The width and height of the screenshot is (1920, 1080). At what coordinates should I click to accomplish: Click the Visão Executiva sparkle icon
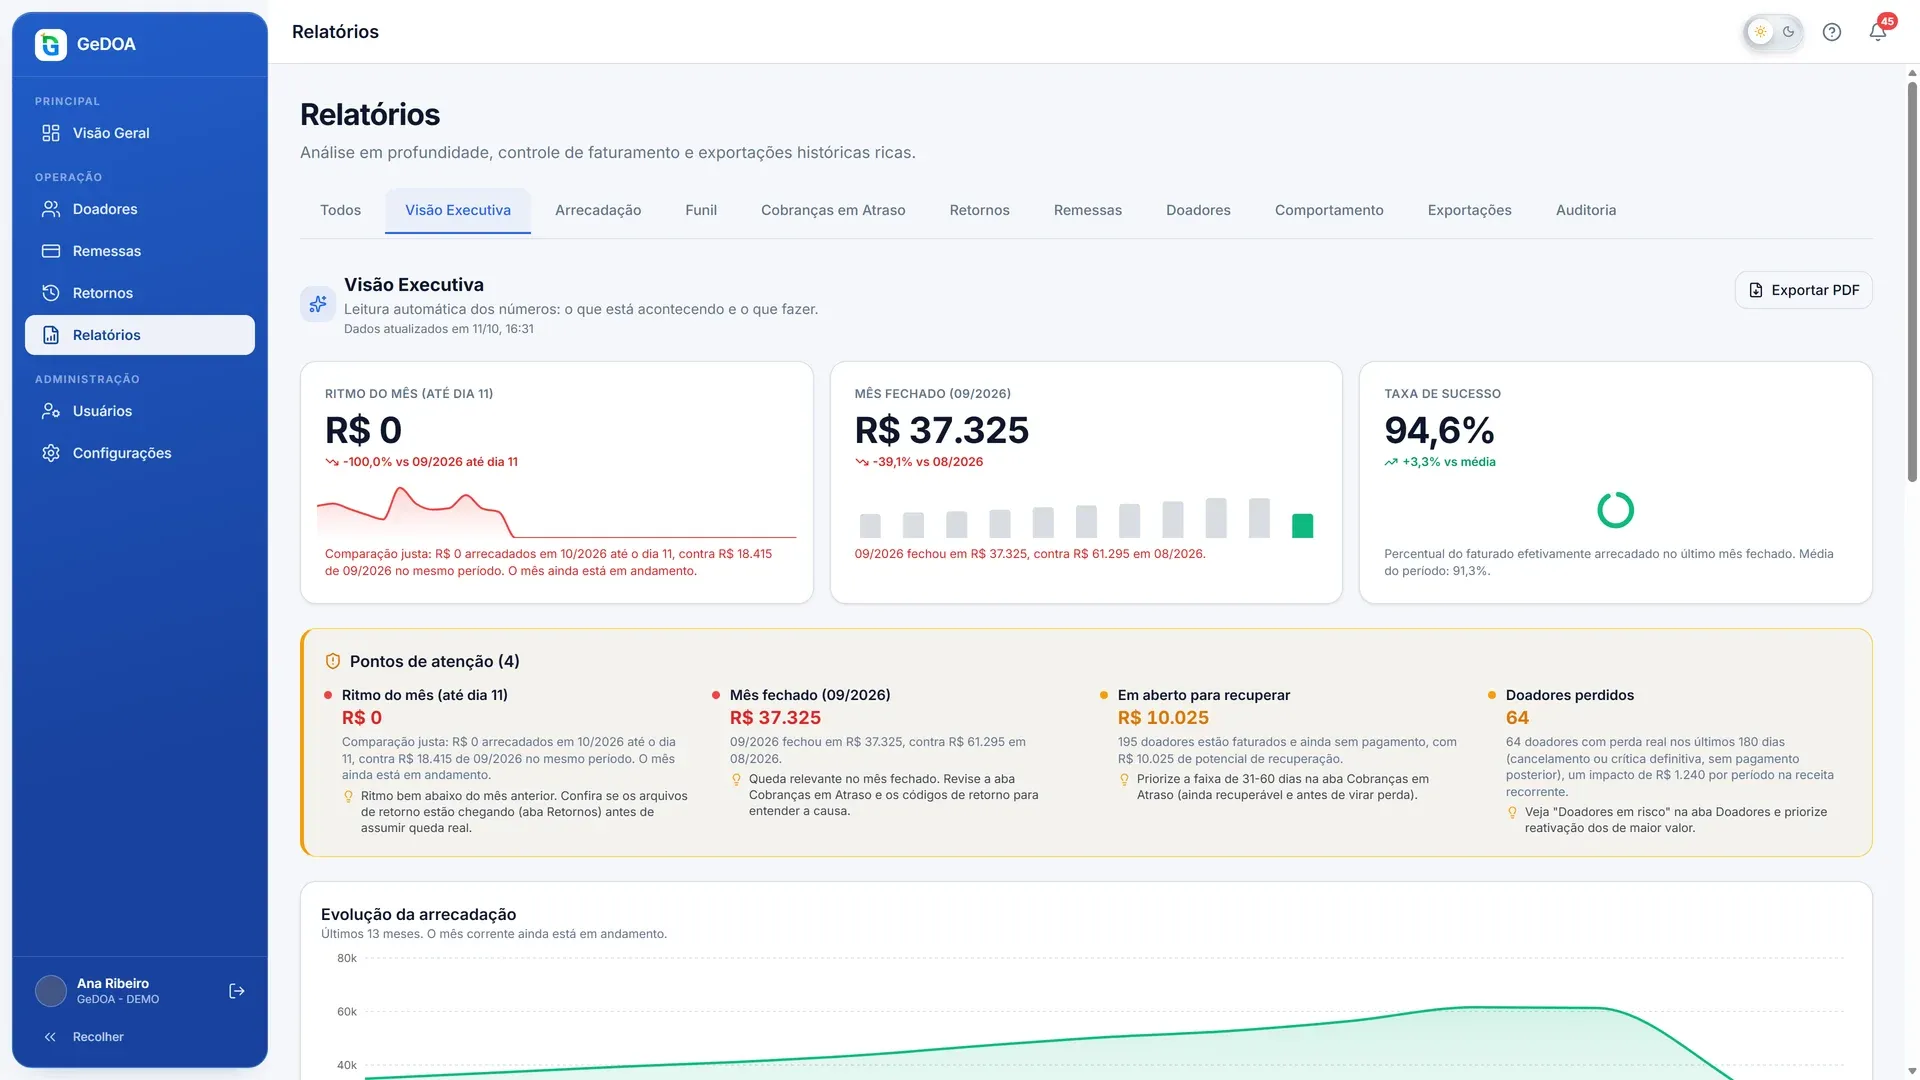pyautogui.click(x=318, y=304)
